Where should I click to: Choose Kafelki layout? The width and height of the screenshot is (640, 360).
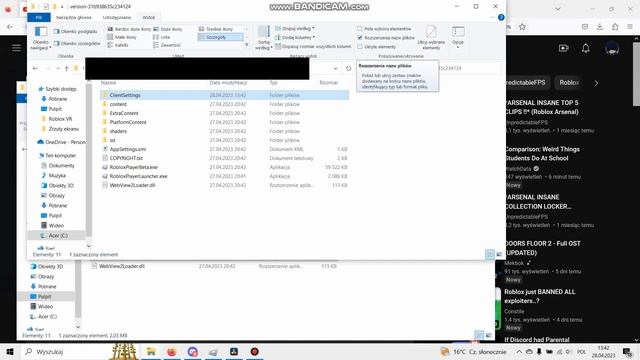(118, 45)
